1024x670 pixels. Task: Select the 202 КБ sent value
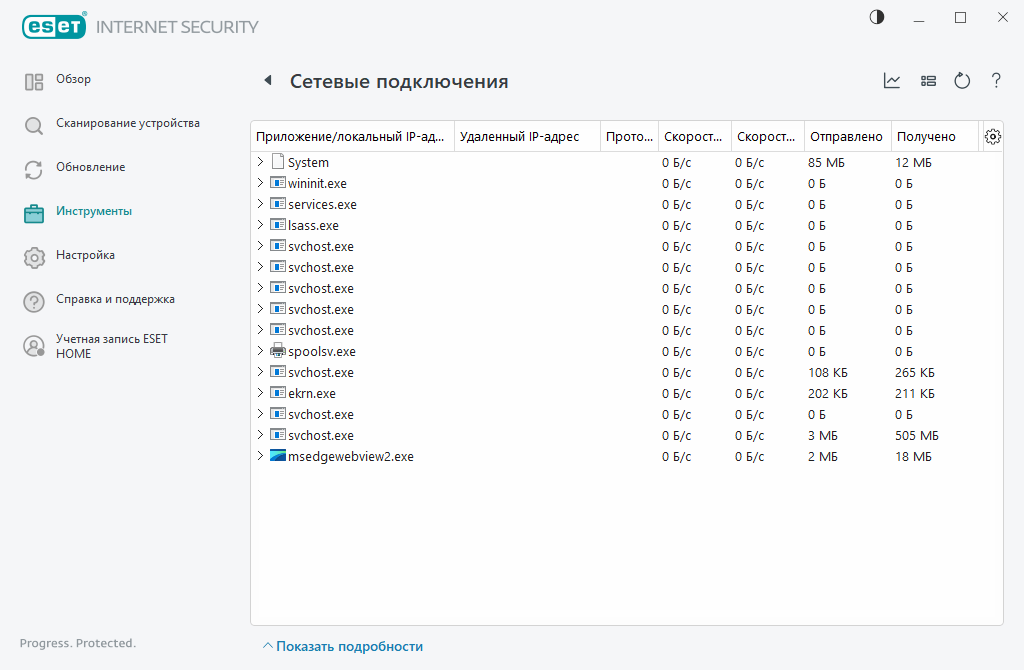[827, 393]
